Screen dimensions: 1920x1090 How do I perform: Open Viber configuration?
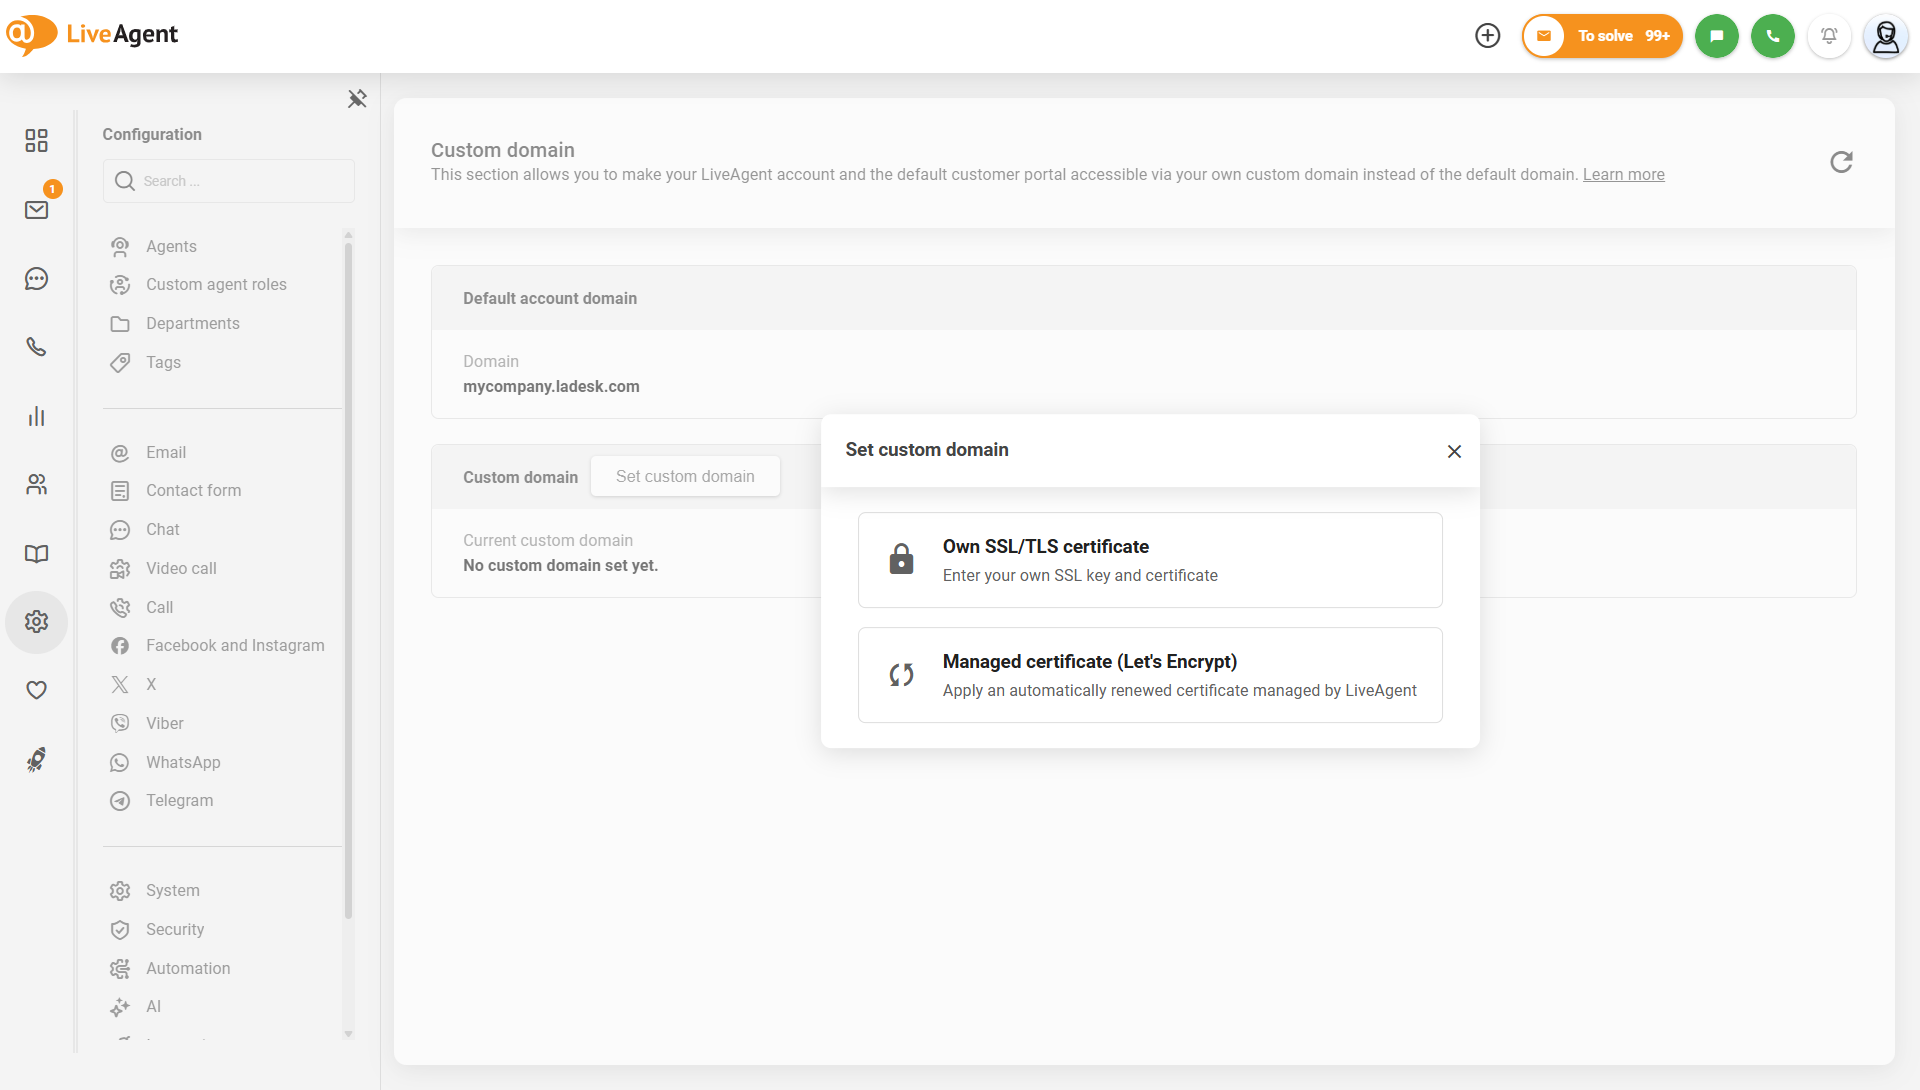click(165, 724)
